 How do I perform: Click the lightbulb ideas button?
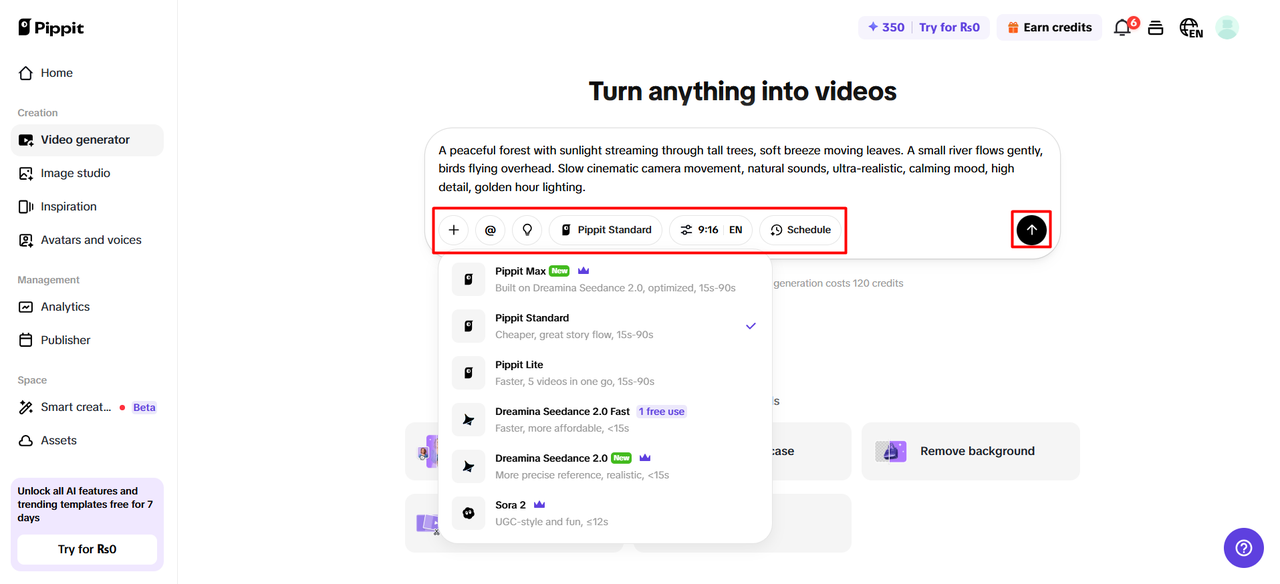click(527, 230)
